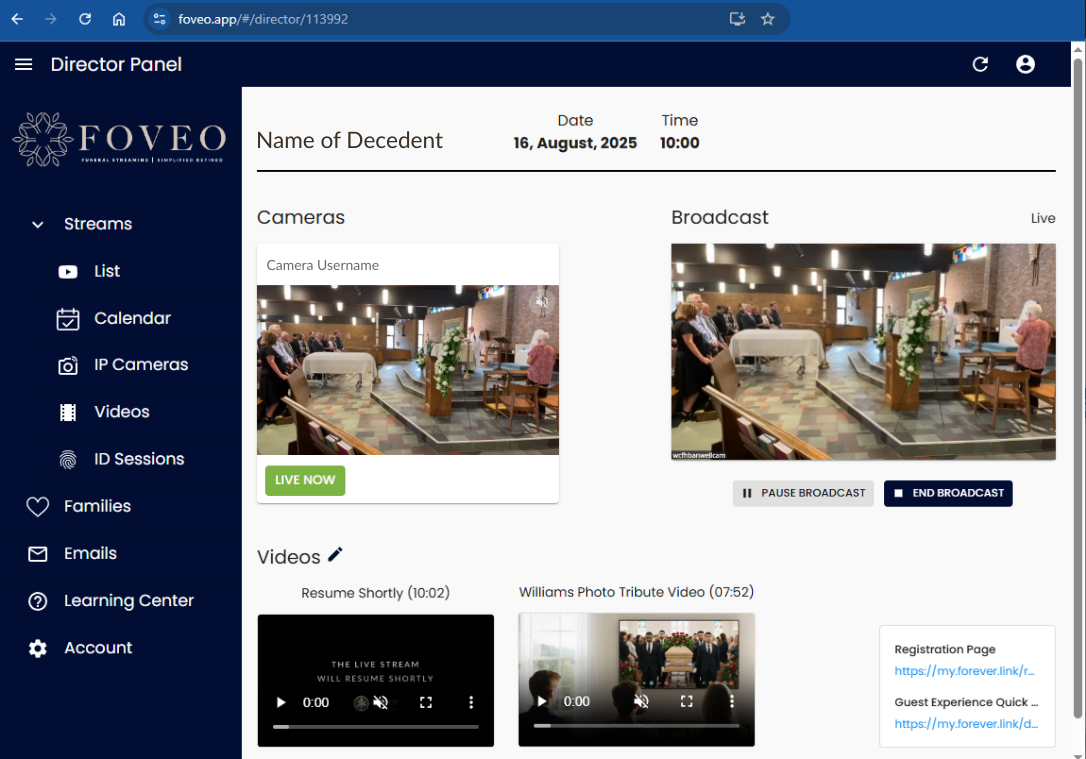Edit the Videos section with the pencil icon
Image resolution: width=1086 pixels, height=759 pixels.
point(335,555)
